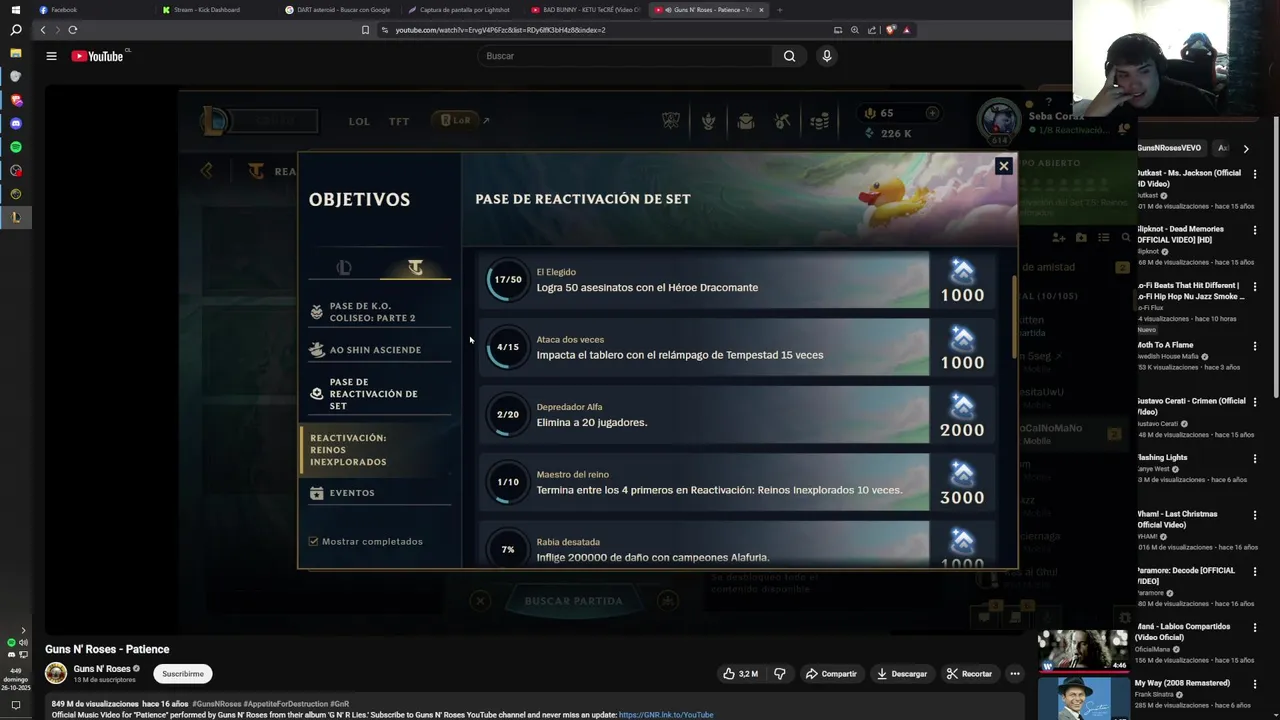Click the plus button next to 65 RP
The height and width of the screenshot is (720, 1280).
pyautogui.click(x=932, y=113)
